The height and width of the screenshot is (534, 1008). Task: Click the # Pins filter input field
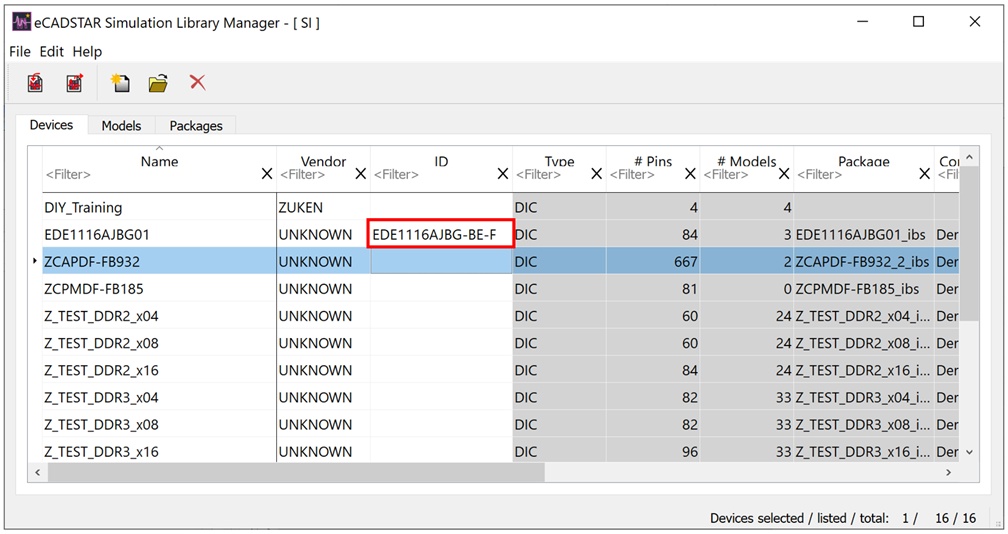tap(645, 174)
